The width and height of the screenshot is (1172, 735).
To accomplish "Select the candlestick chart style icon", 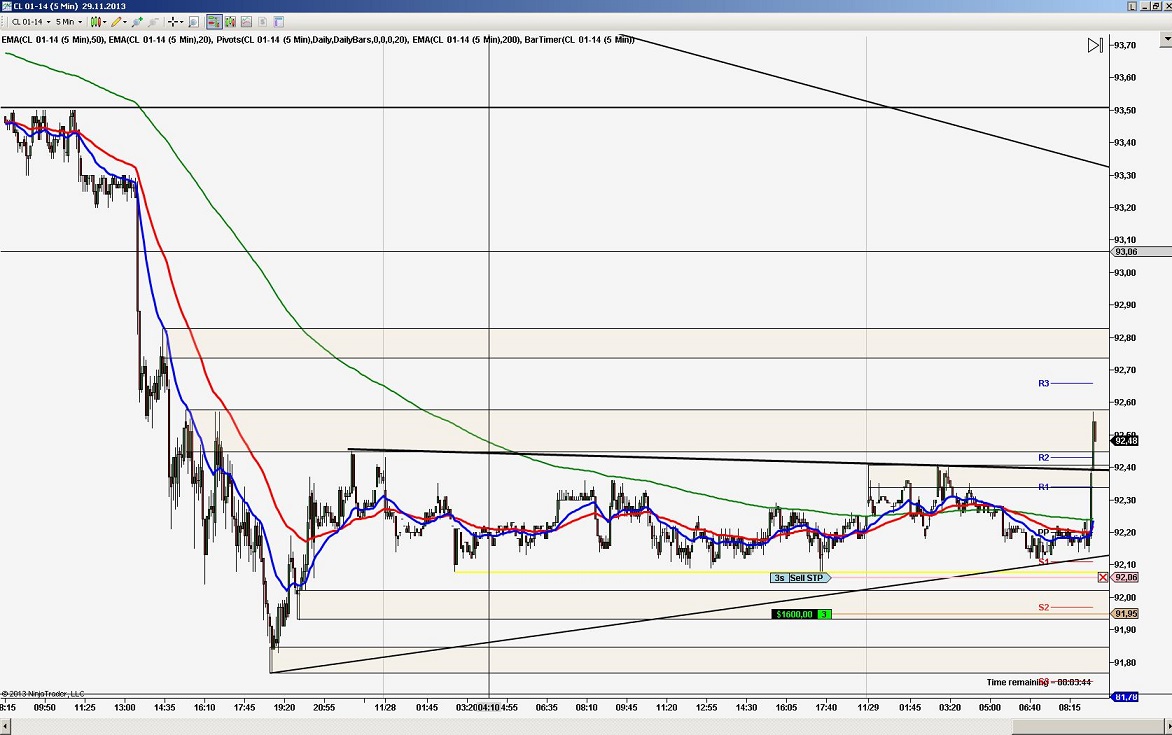I will [x=95, y=22].
